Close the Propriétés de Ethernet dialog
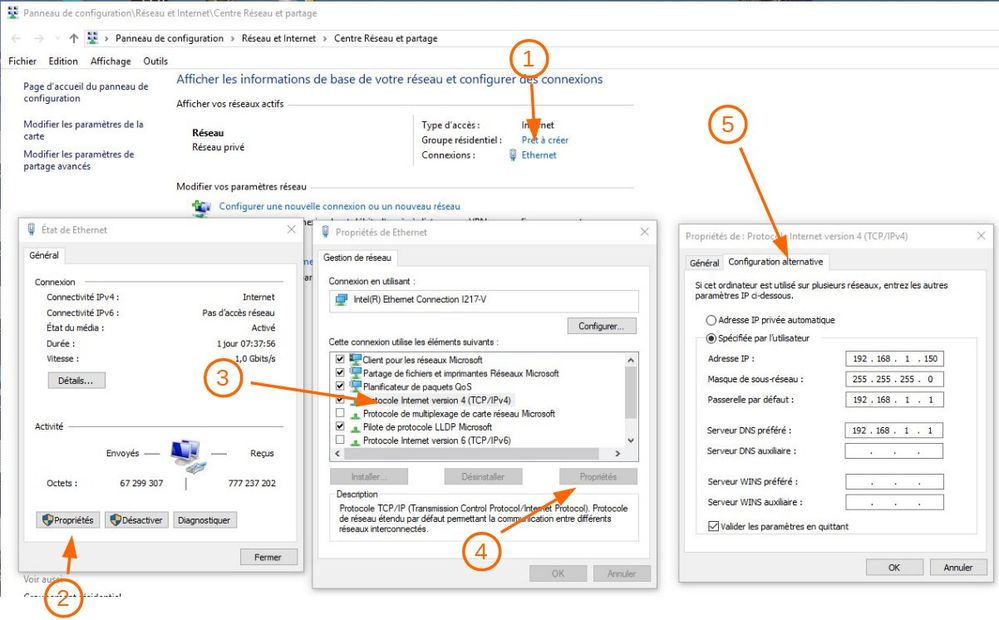This screenshot has width=999, height=620. pyautogui.click(x=644, y=232)
